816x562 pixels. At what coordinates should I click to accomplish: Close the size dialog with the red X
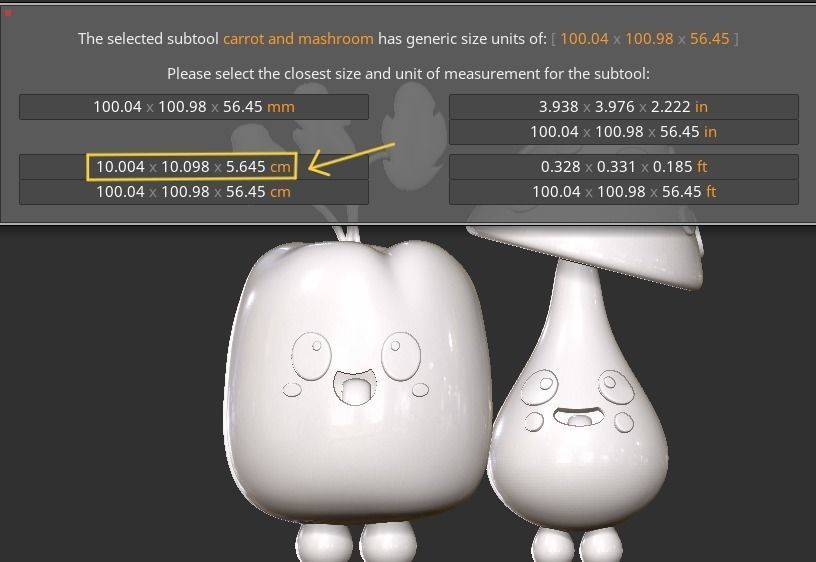[x=8, y=12]
